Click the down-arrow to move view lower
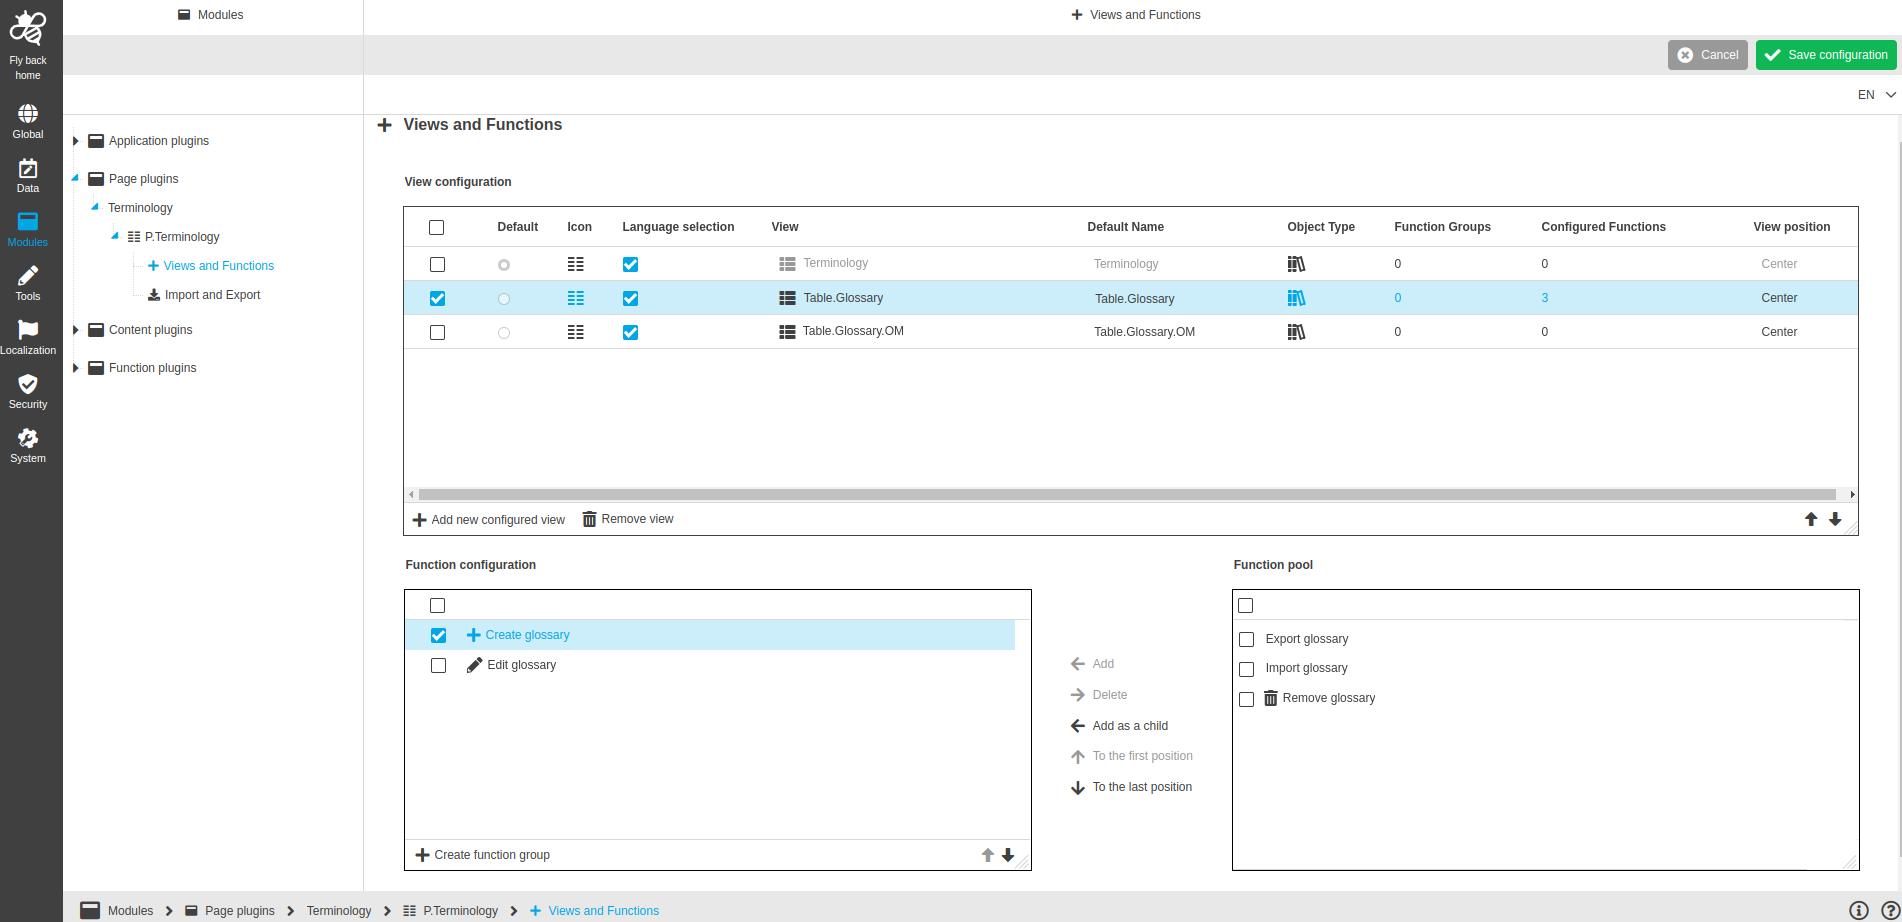 (x=1835, y=519)
